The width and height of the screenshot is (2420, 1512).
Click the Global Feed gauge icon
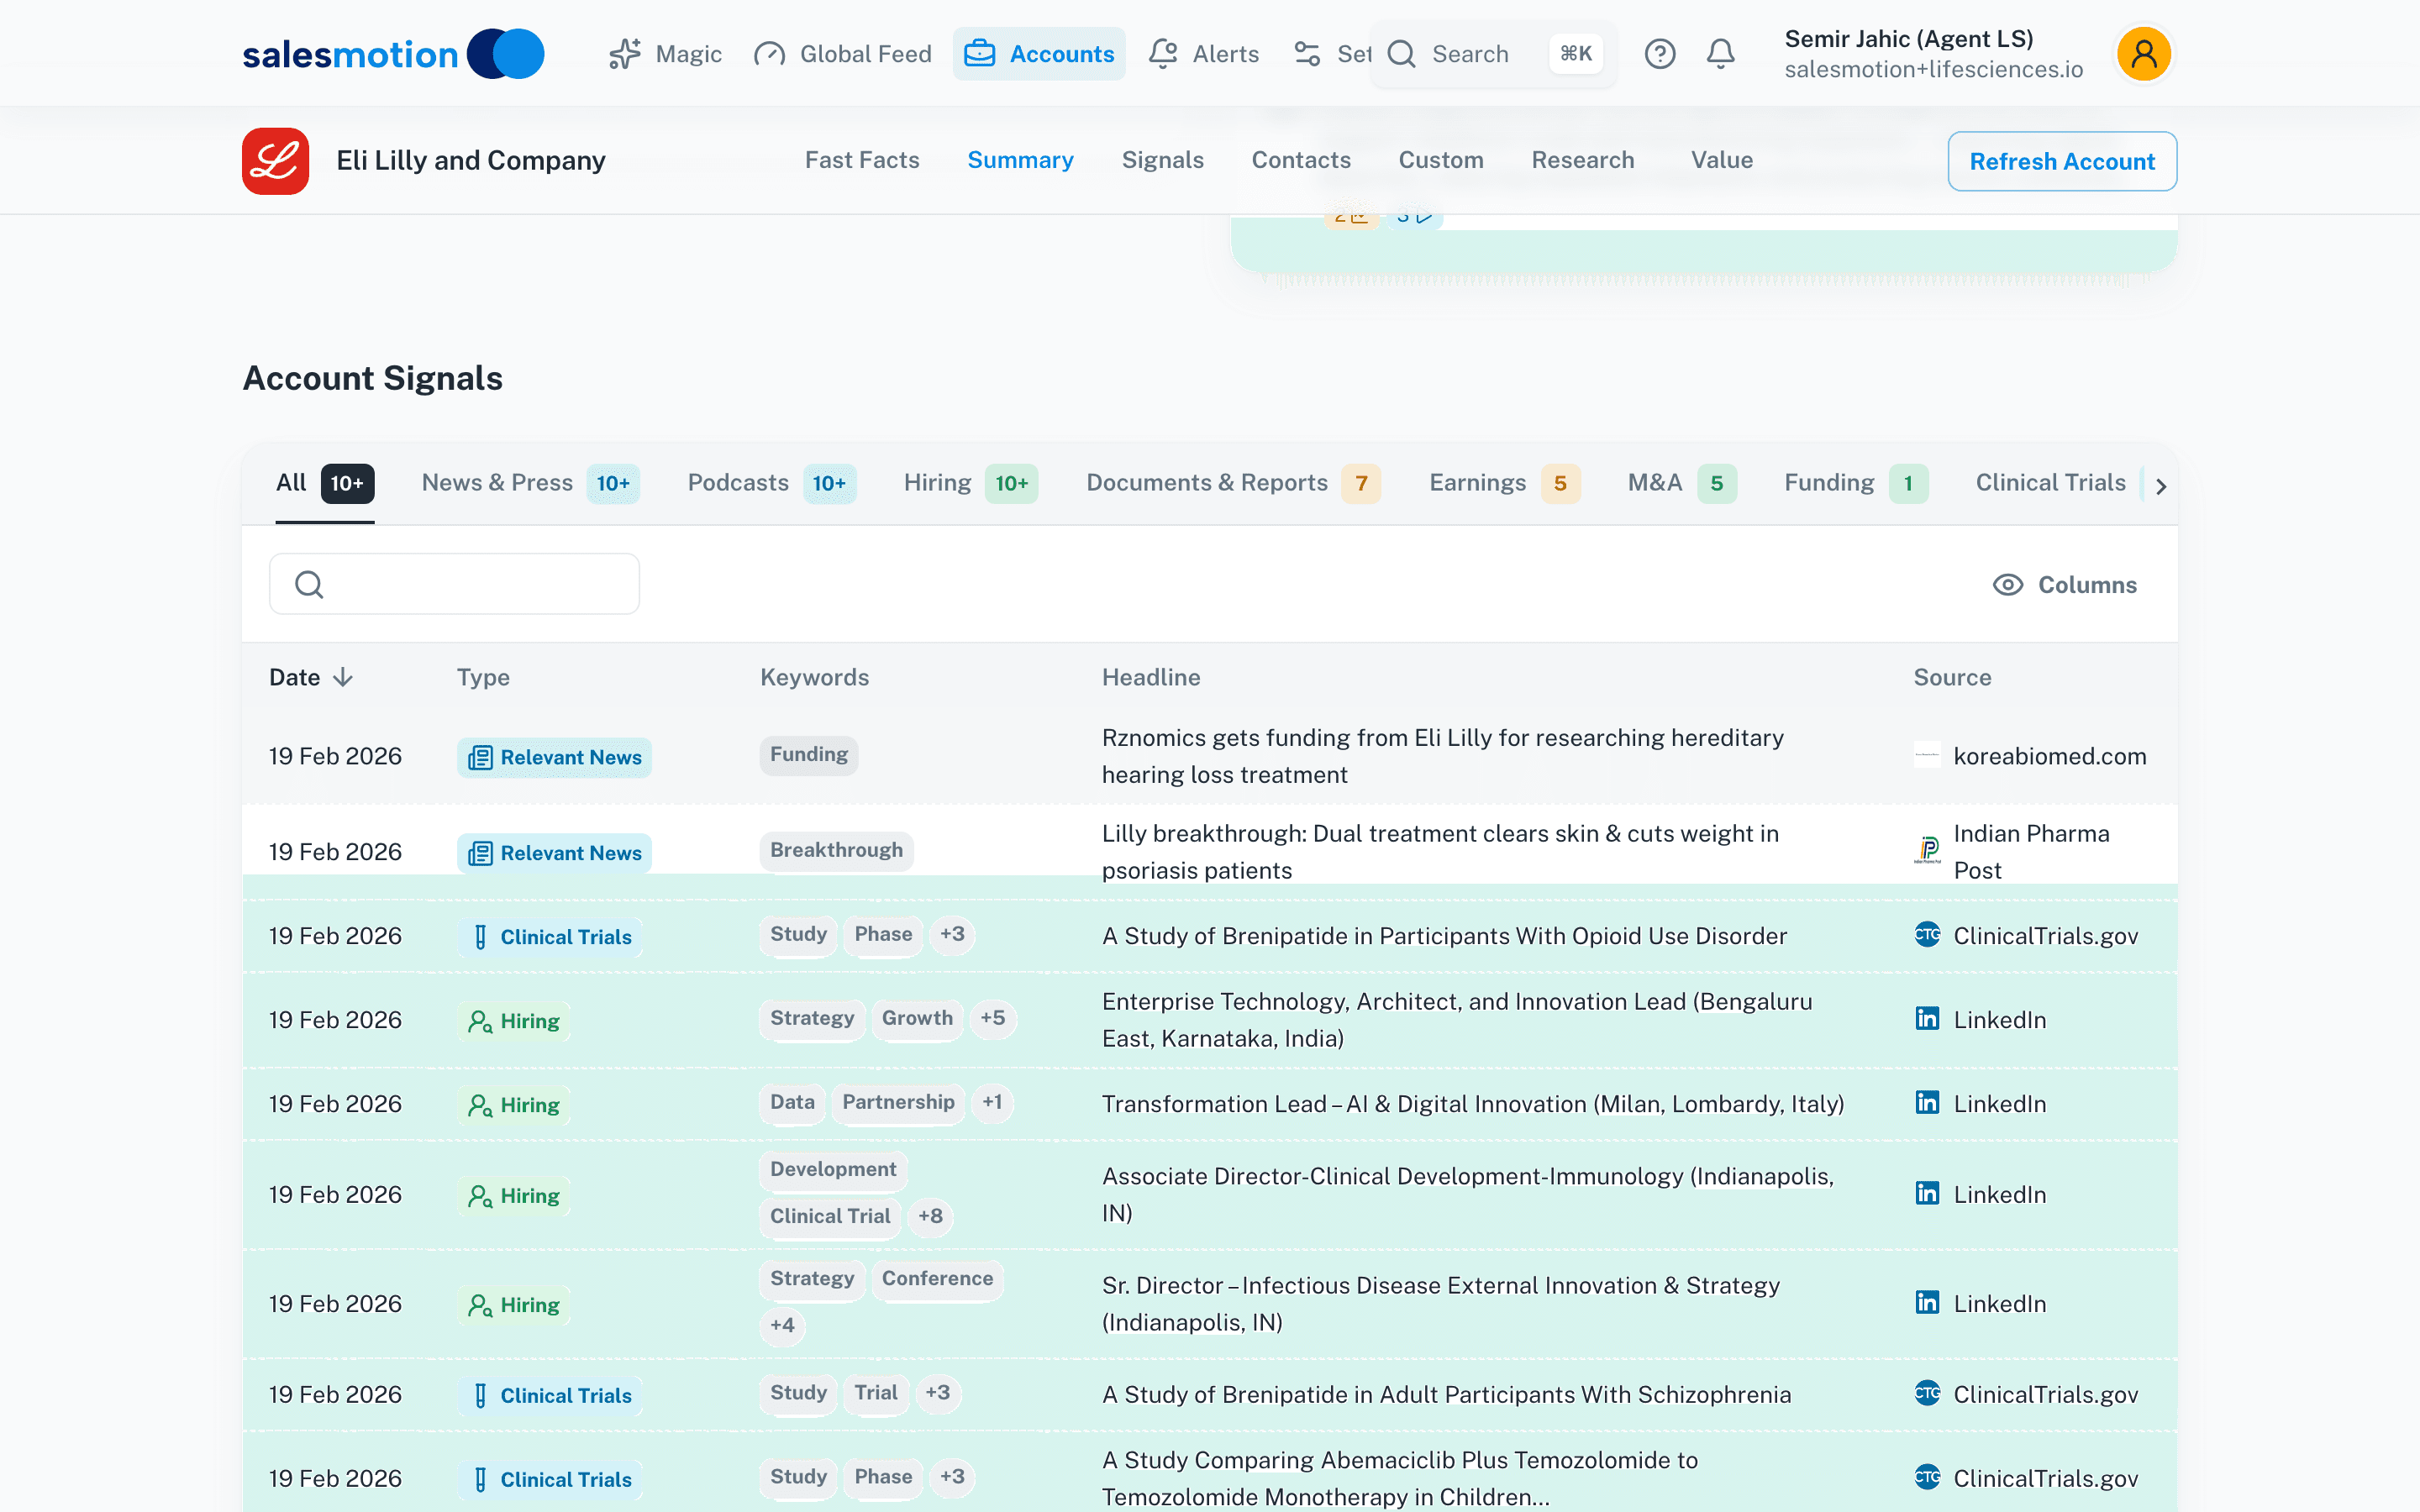[x=769, y=54]
